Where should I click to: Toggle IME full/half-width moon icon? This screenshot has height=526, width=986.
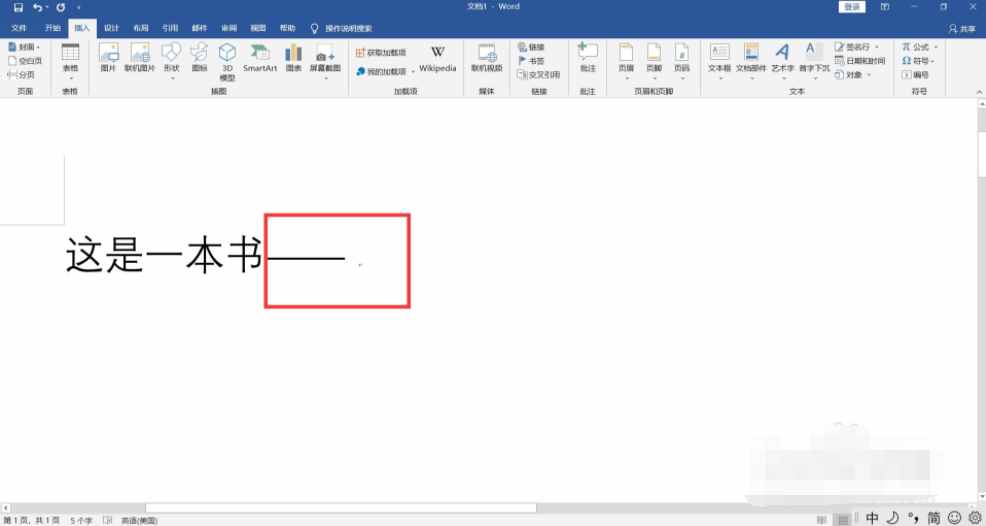point(892,517)
